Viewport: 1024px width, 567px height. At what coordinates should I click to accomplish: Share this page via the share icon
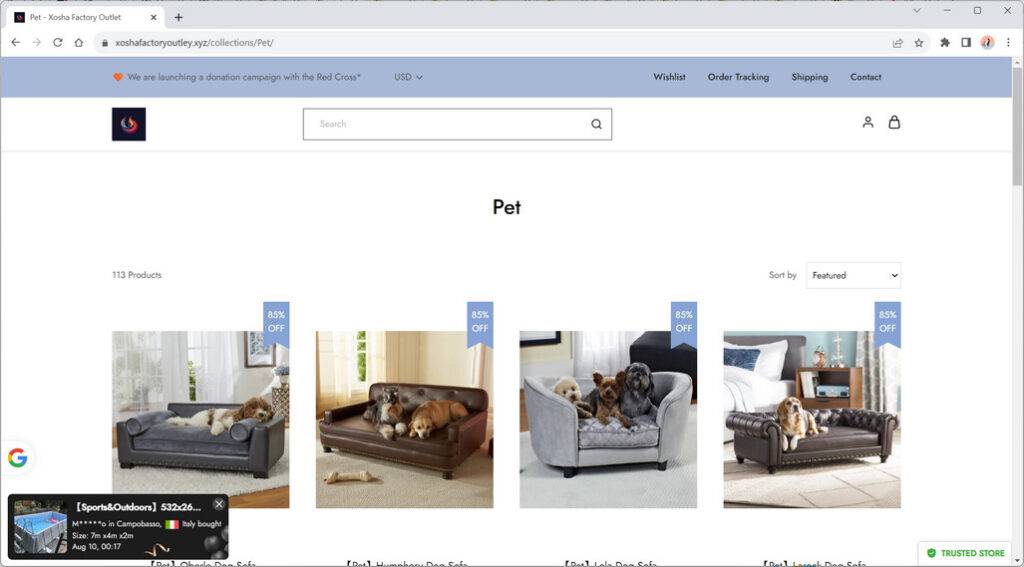898,42
